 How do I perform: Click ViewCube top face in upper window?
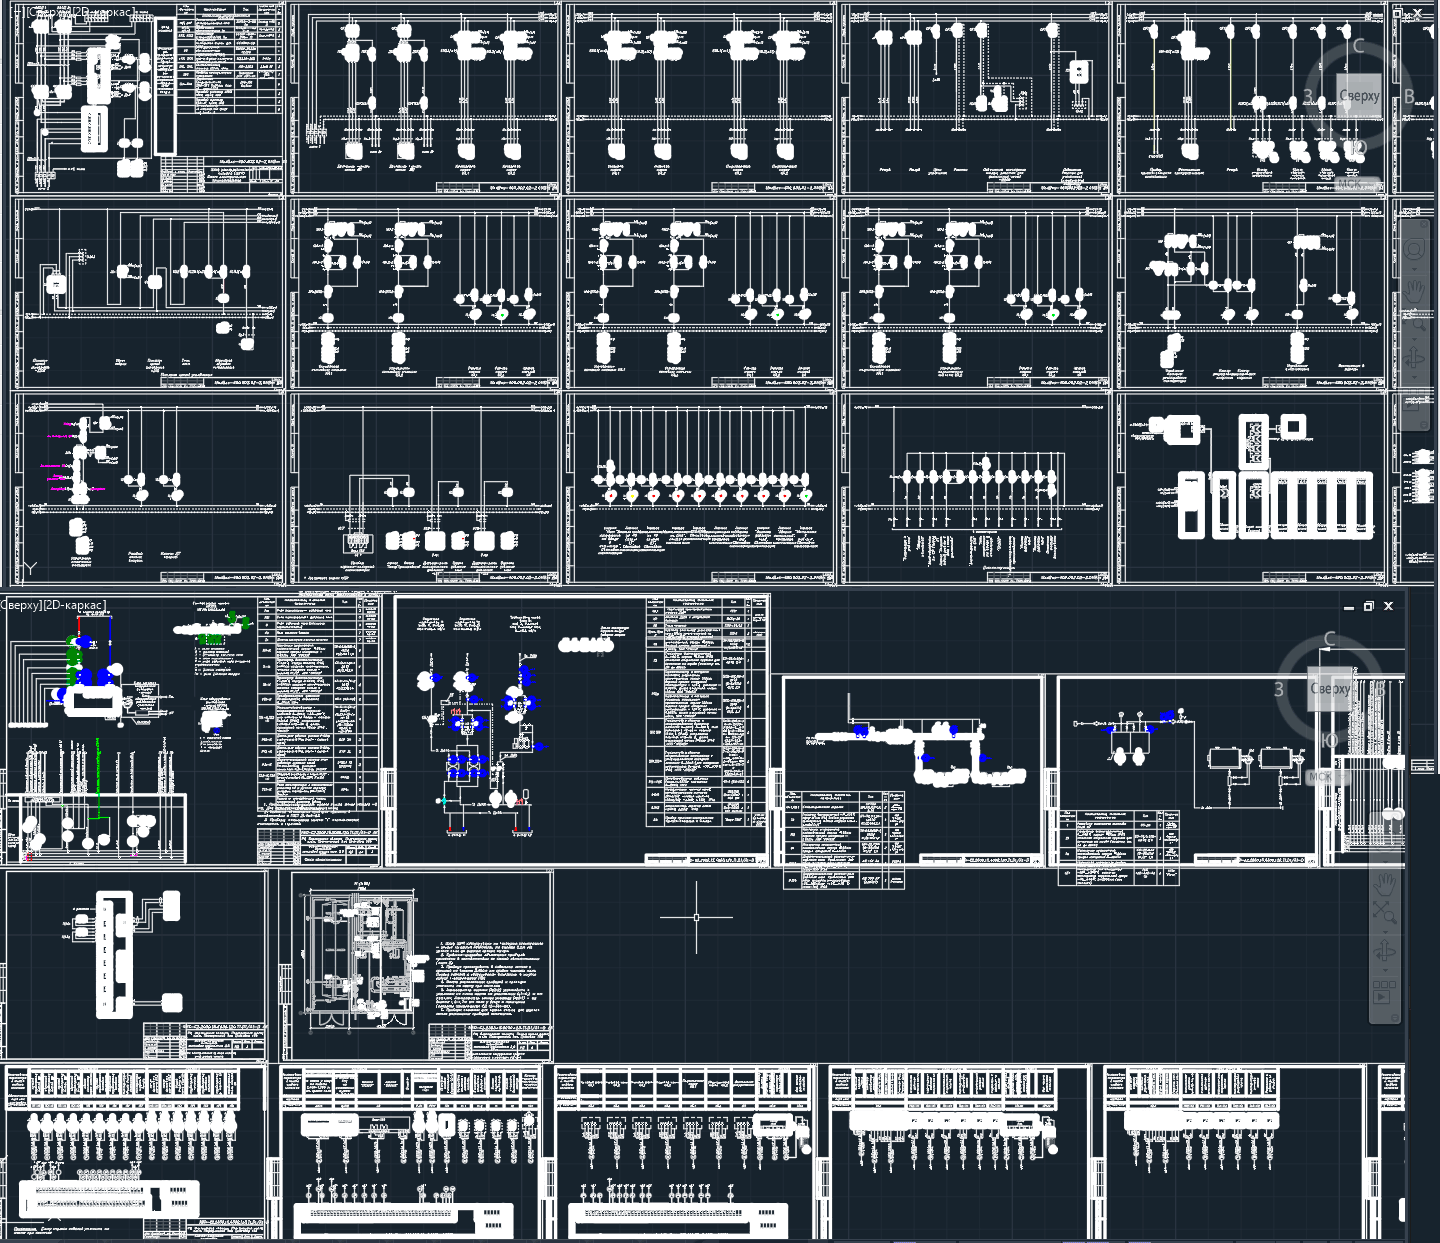click(1359, 96)
